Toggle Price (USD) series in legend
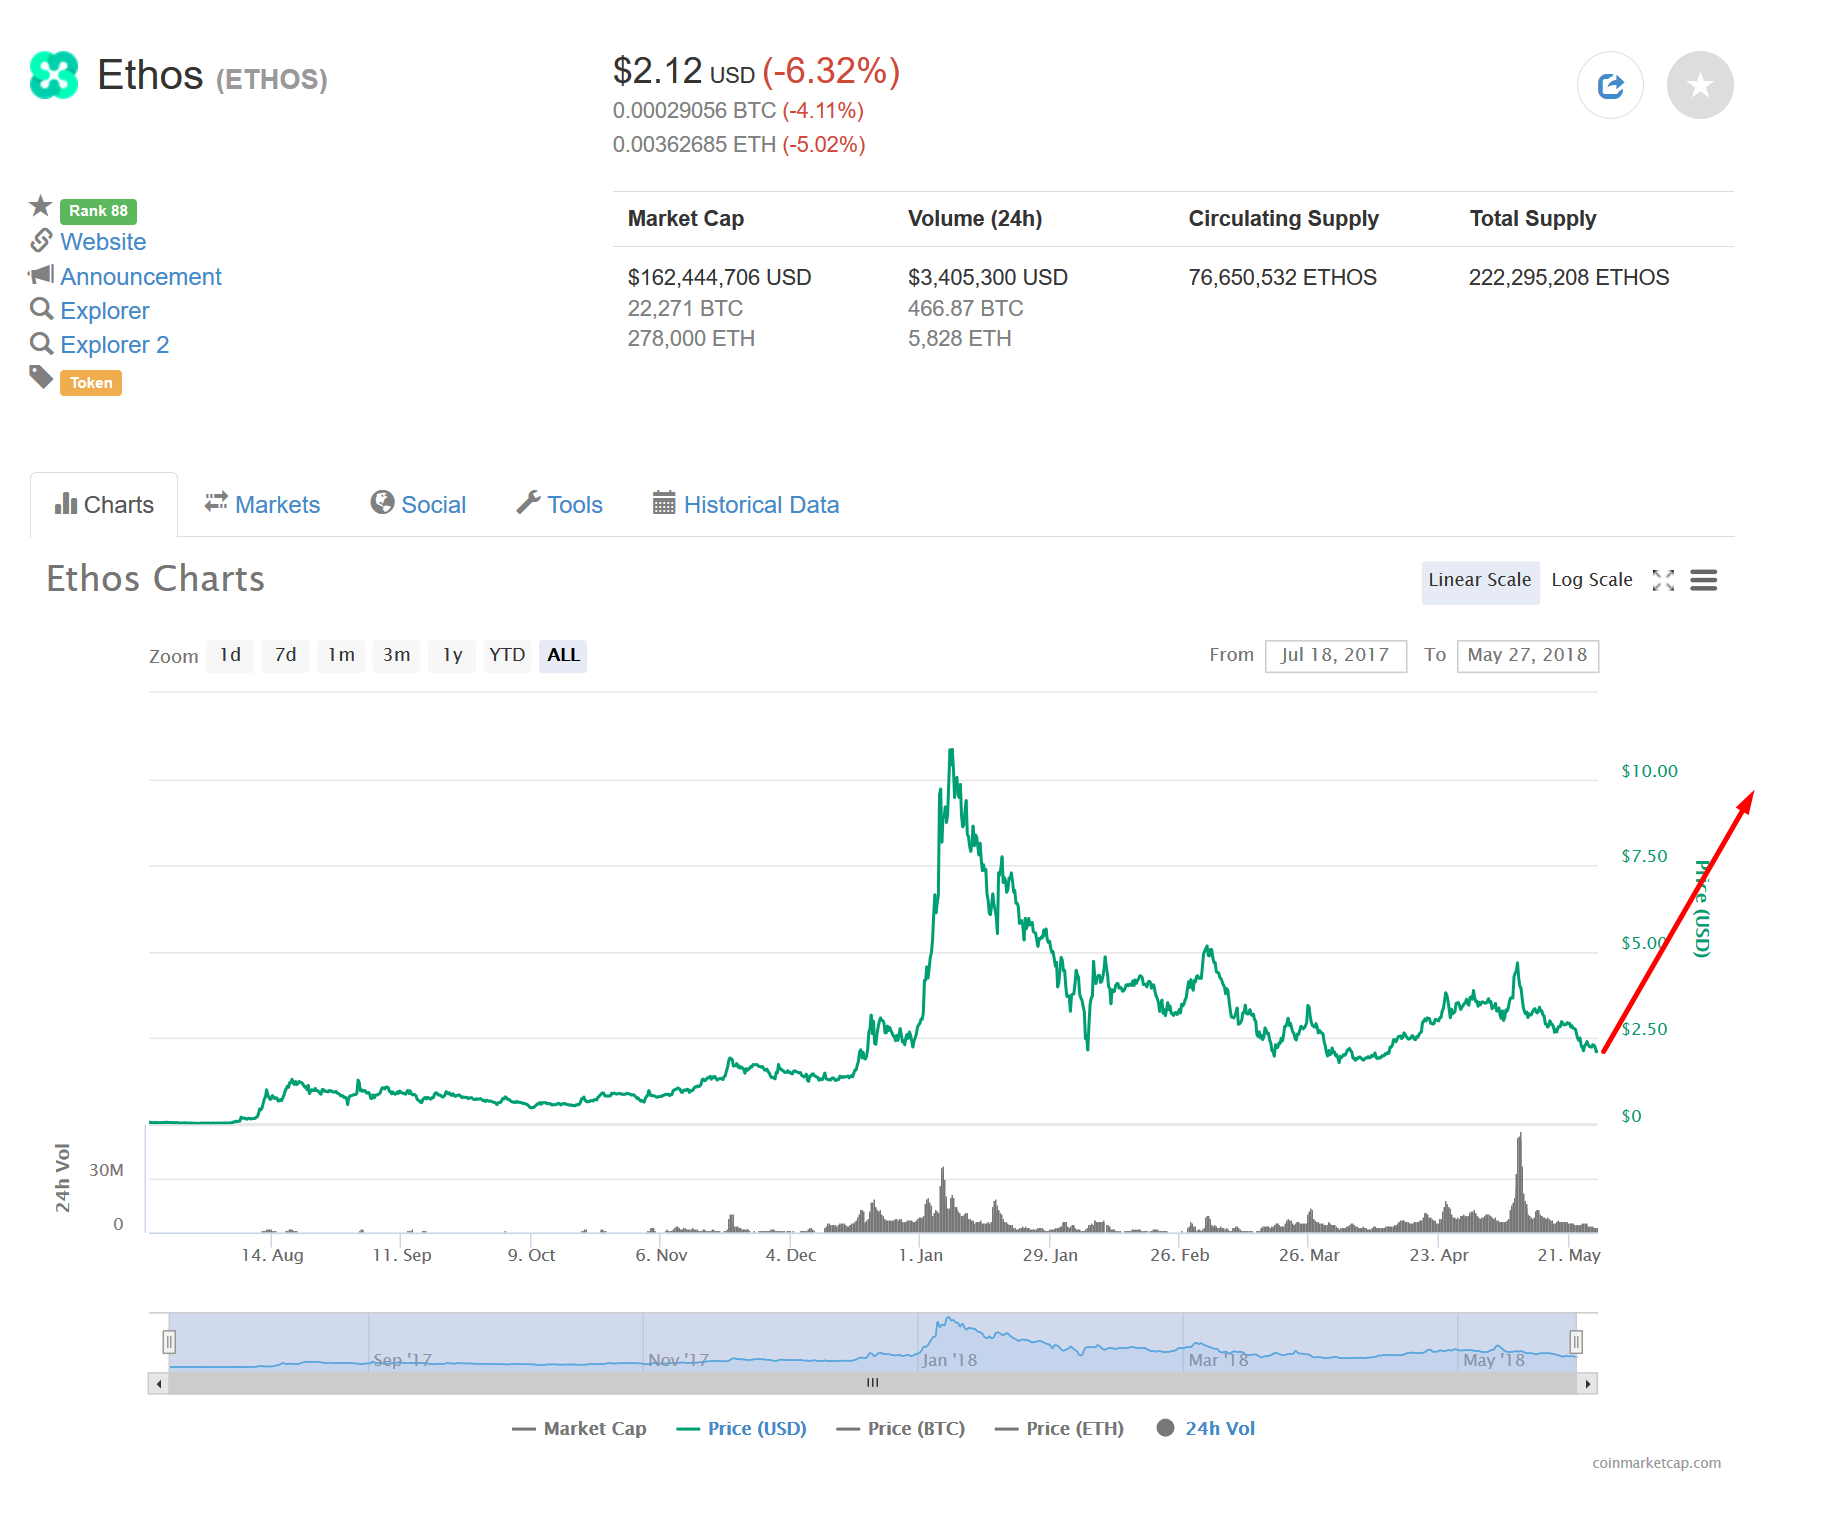The width and height of the screenshot is (1829, 1531). (x=741, y=1429)
